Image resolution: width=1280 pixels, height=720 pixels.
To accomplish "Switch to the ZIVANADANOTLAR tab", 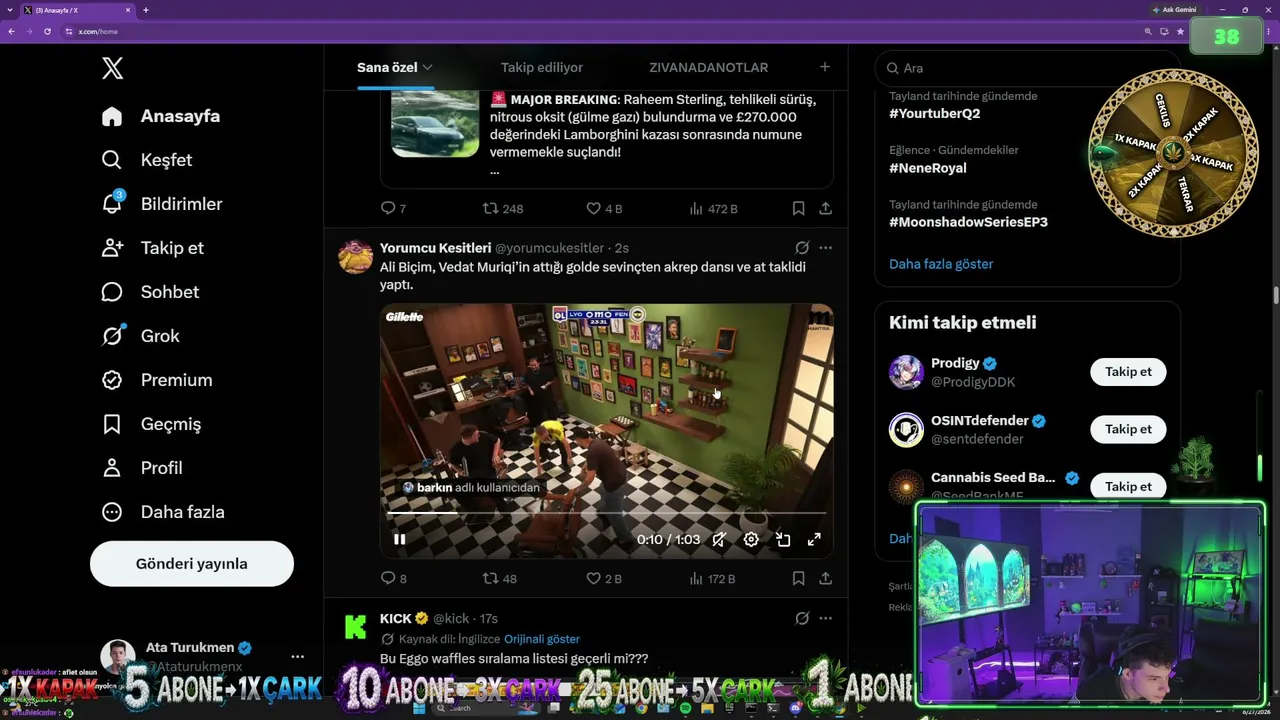I will coord(709,67).
